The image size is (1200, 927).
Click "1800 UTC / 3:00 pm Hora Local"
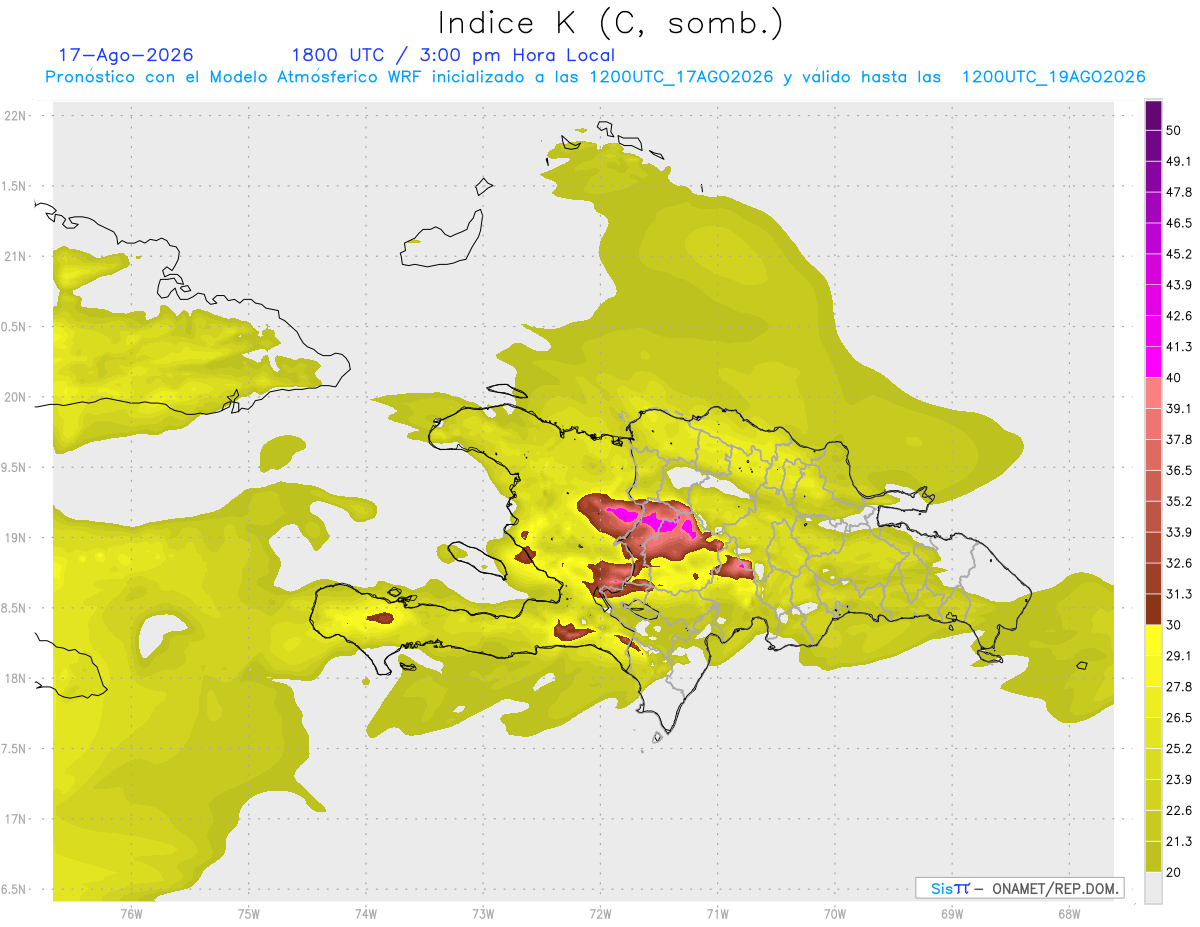click(453, 55)
